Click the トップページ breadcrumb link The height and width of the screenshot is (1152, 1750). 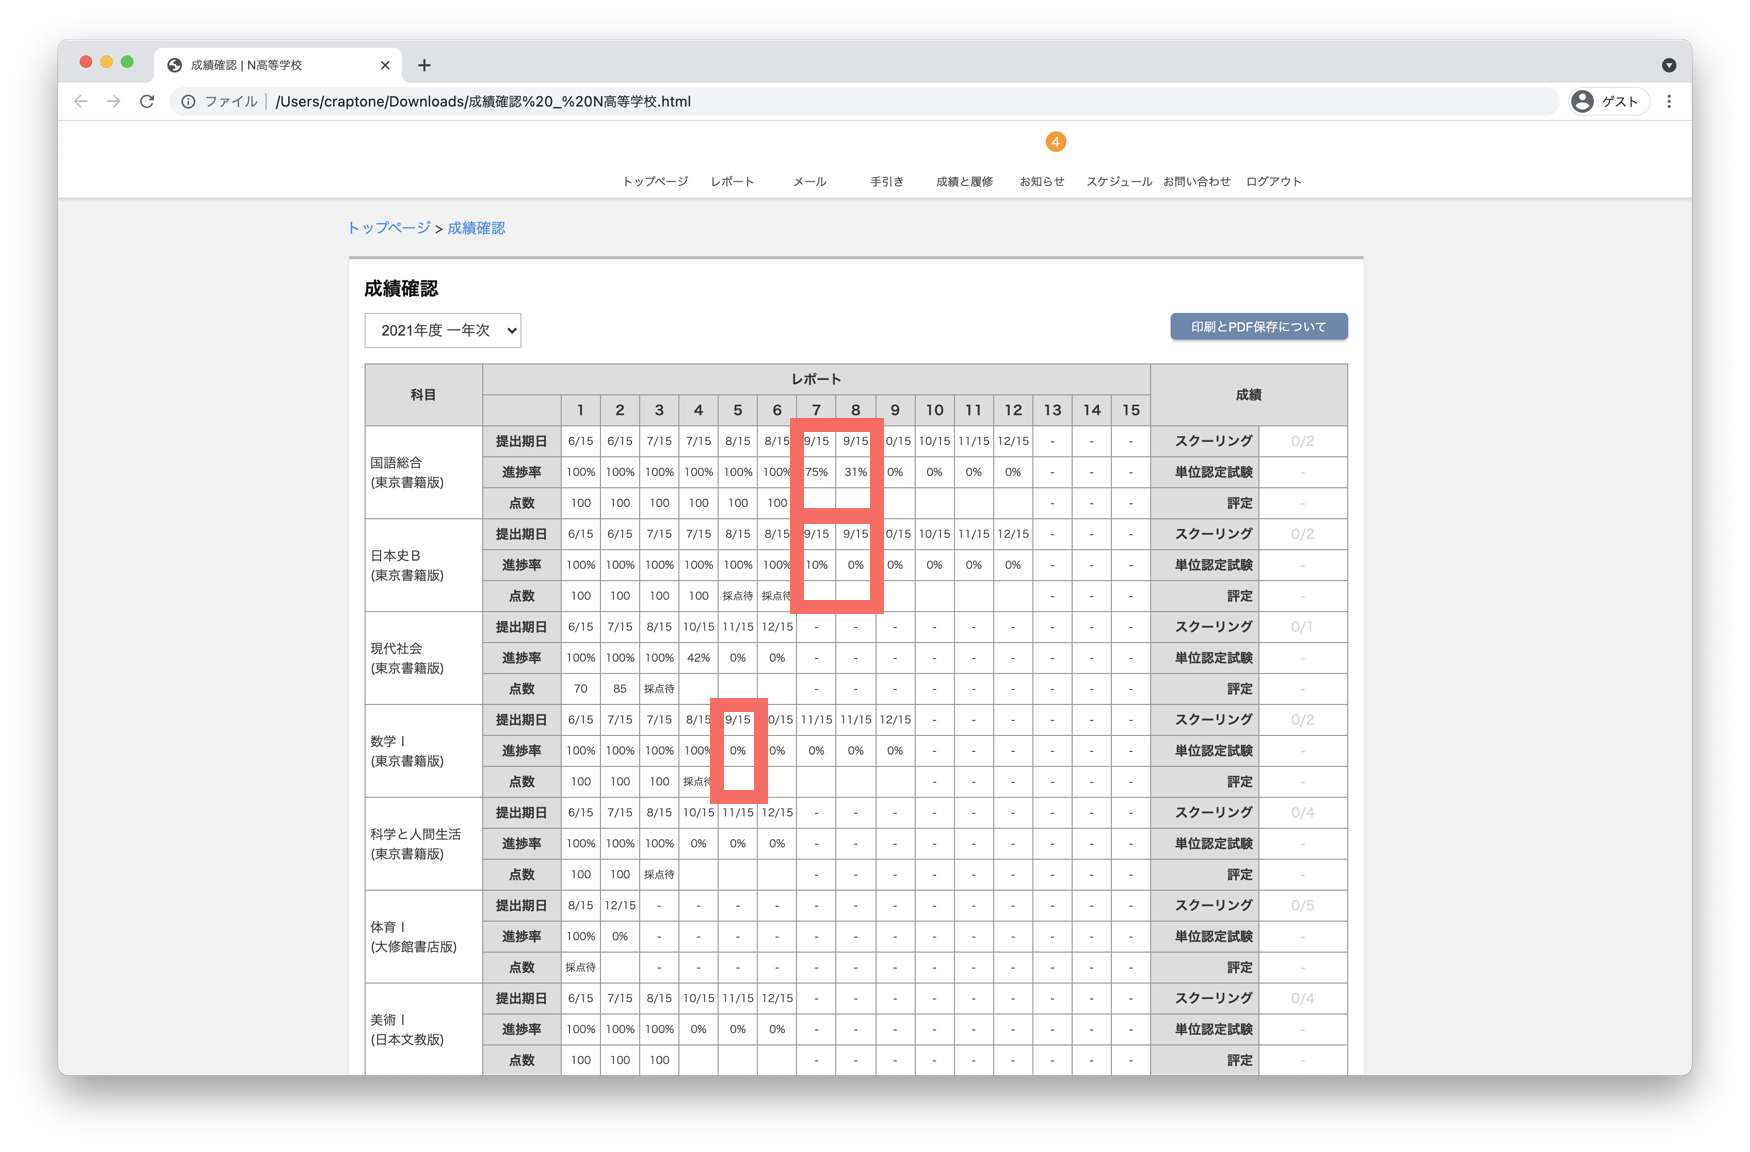[389, 228]
